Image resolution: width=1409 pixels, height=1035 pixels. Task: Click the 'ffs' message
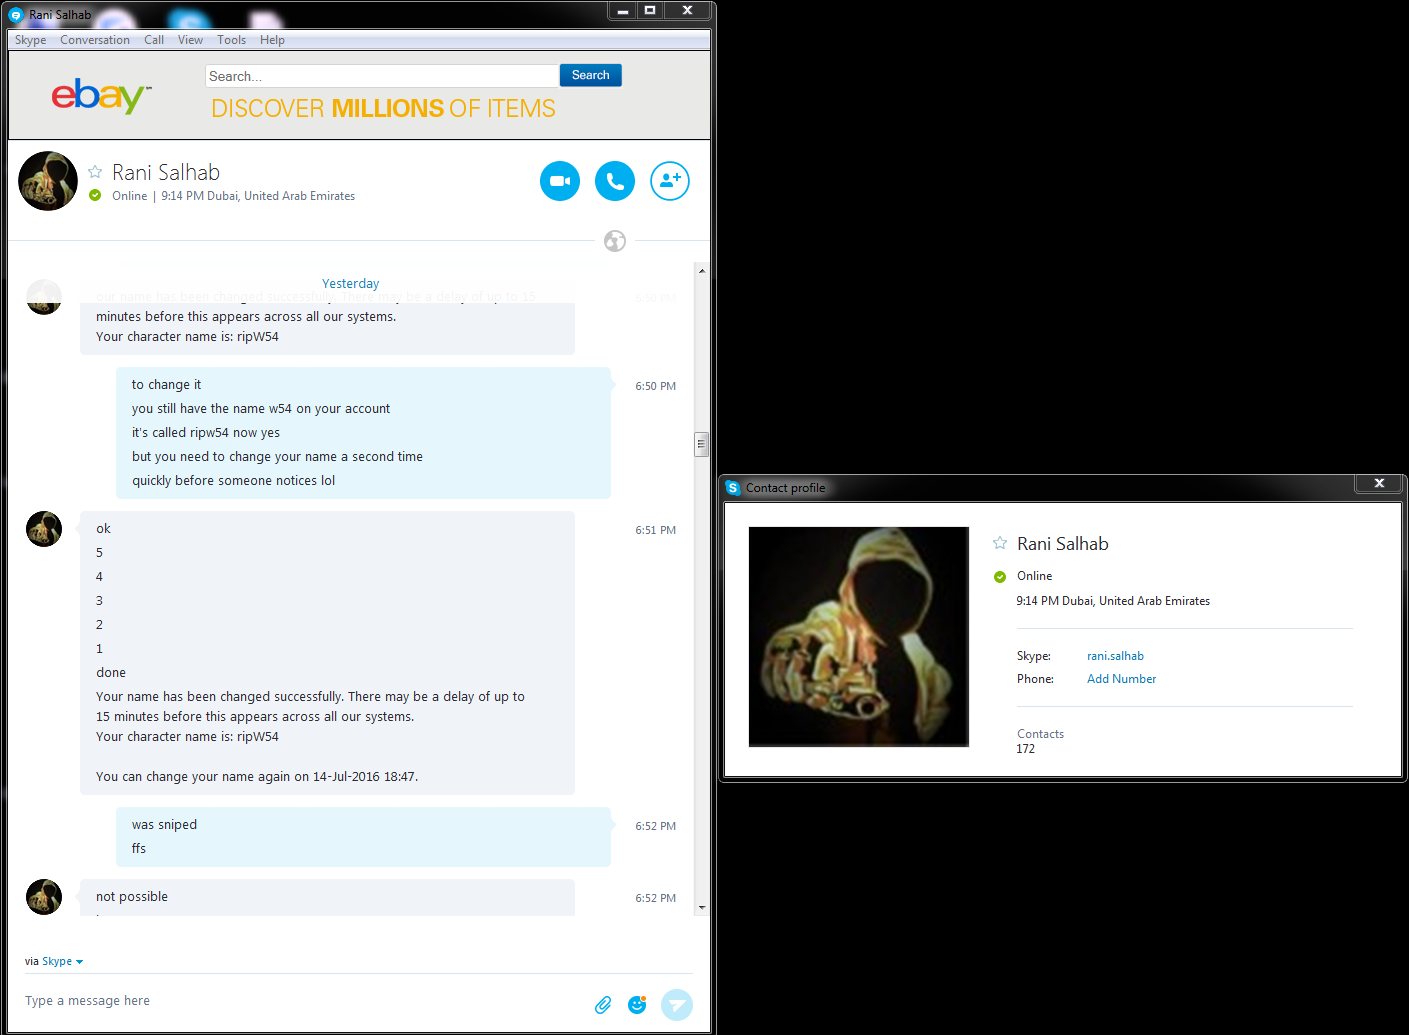[x=139, y=849]
